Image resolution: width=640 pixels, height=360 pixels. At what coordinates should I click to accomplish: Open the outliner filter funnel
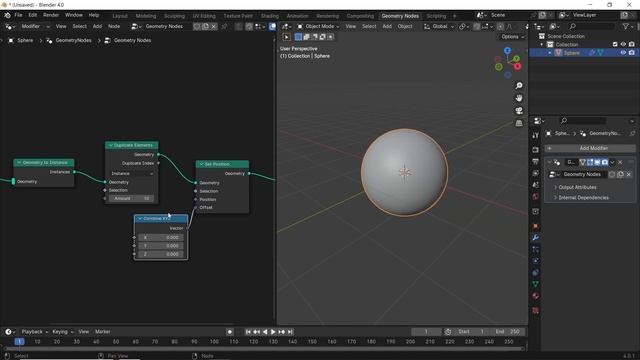click(x=626, y=27)
